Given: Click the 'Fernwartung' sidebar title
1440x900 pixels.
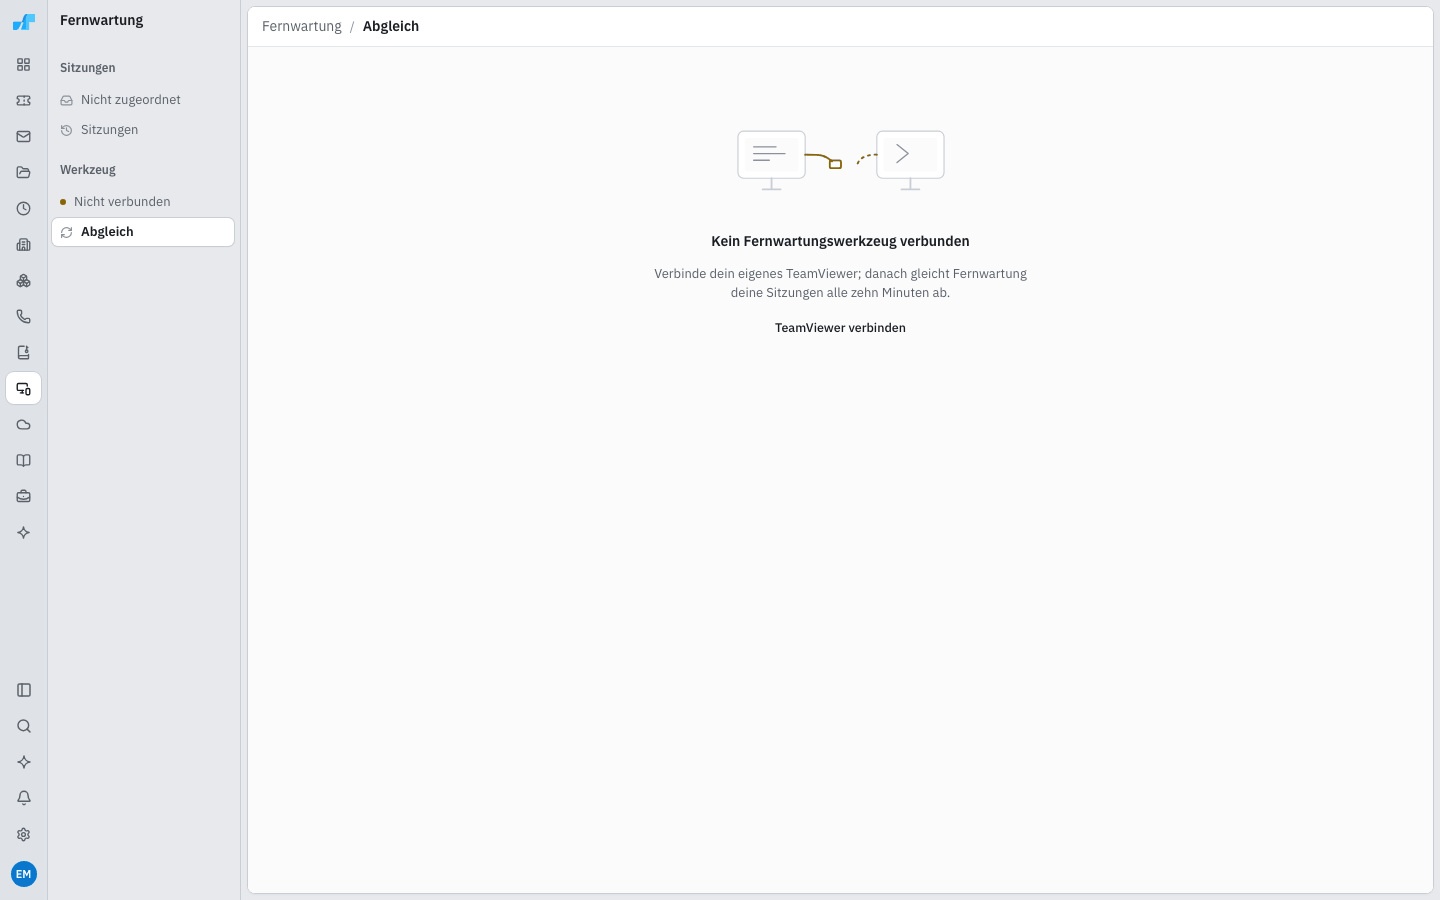Looking at the screenshot, I should coord(101,20).
